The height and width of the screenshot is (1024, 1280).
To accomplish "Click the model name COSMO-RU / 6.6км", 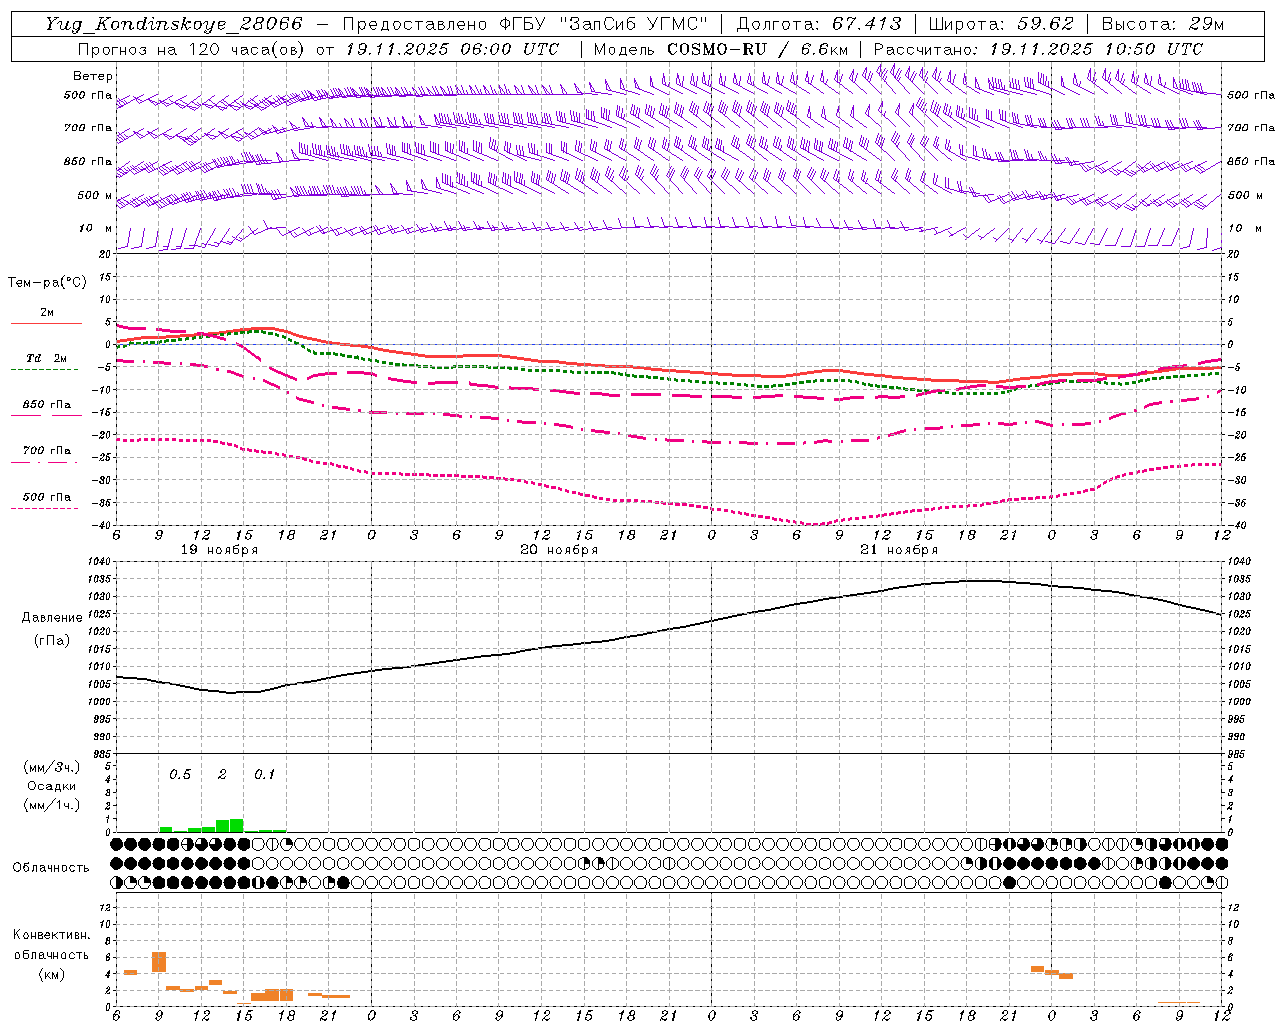I will click(757, 49).
